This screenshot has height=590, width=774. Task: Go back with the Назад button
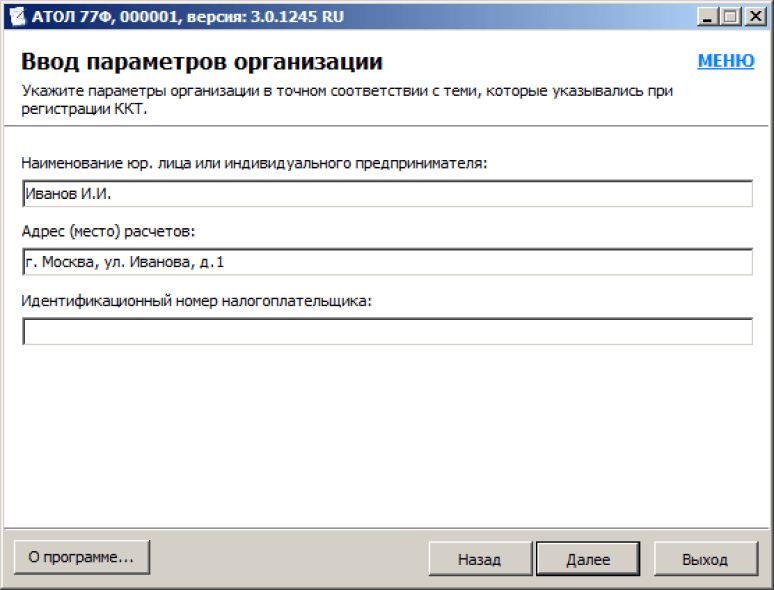(x=480, y=559)
